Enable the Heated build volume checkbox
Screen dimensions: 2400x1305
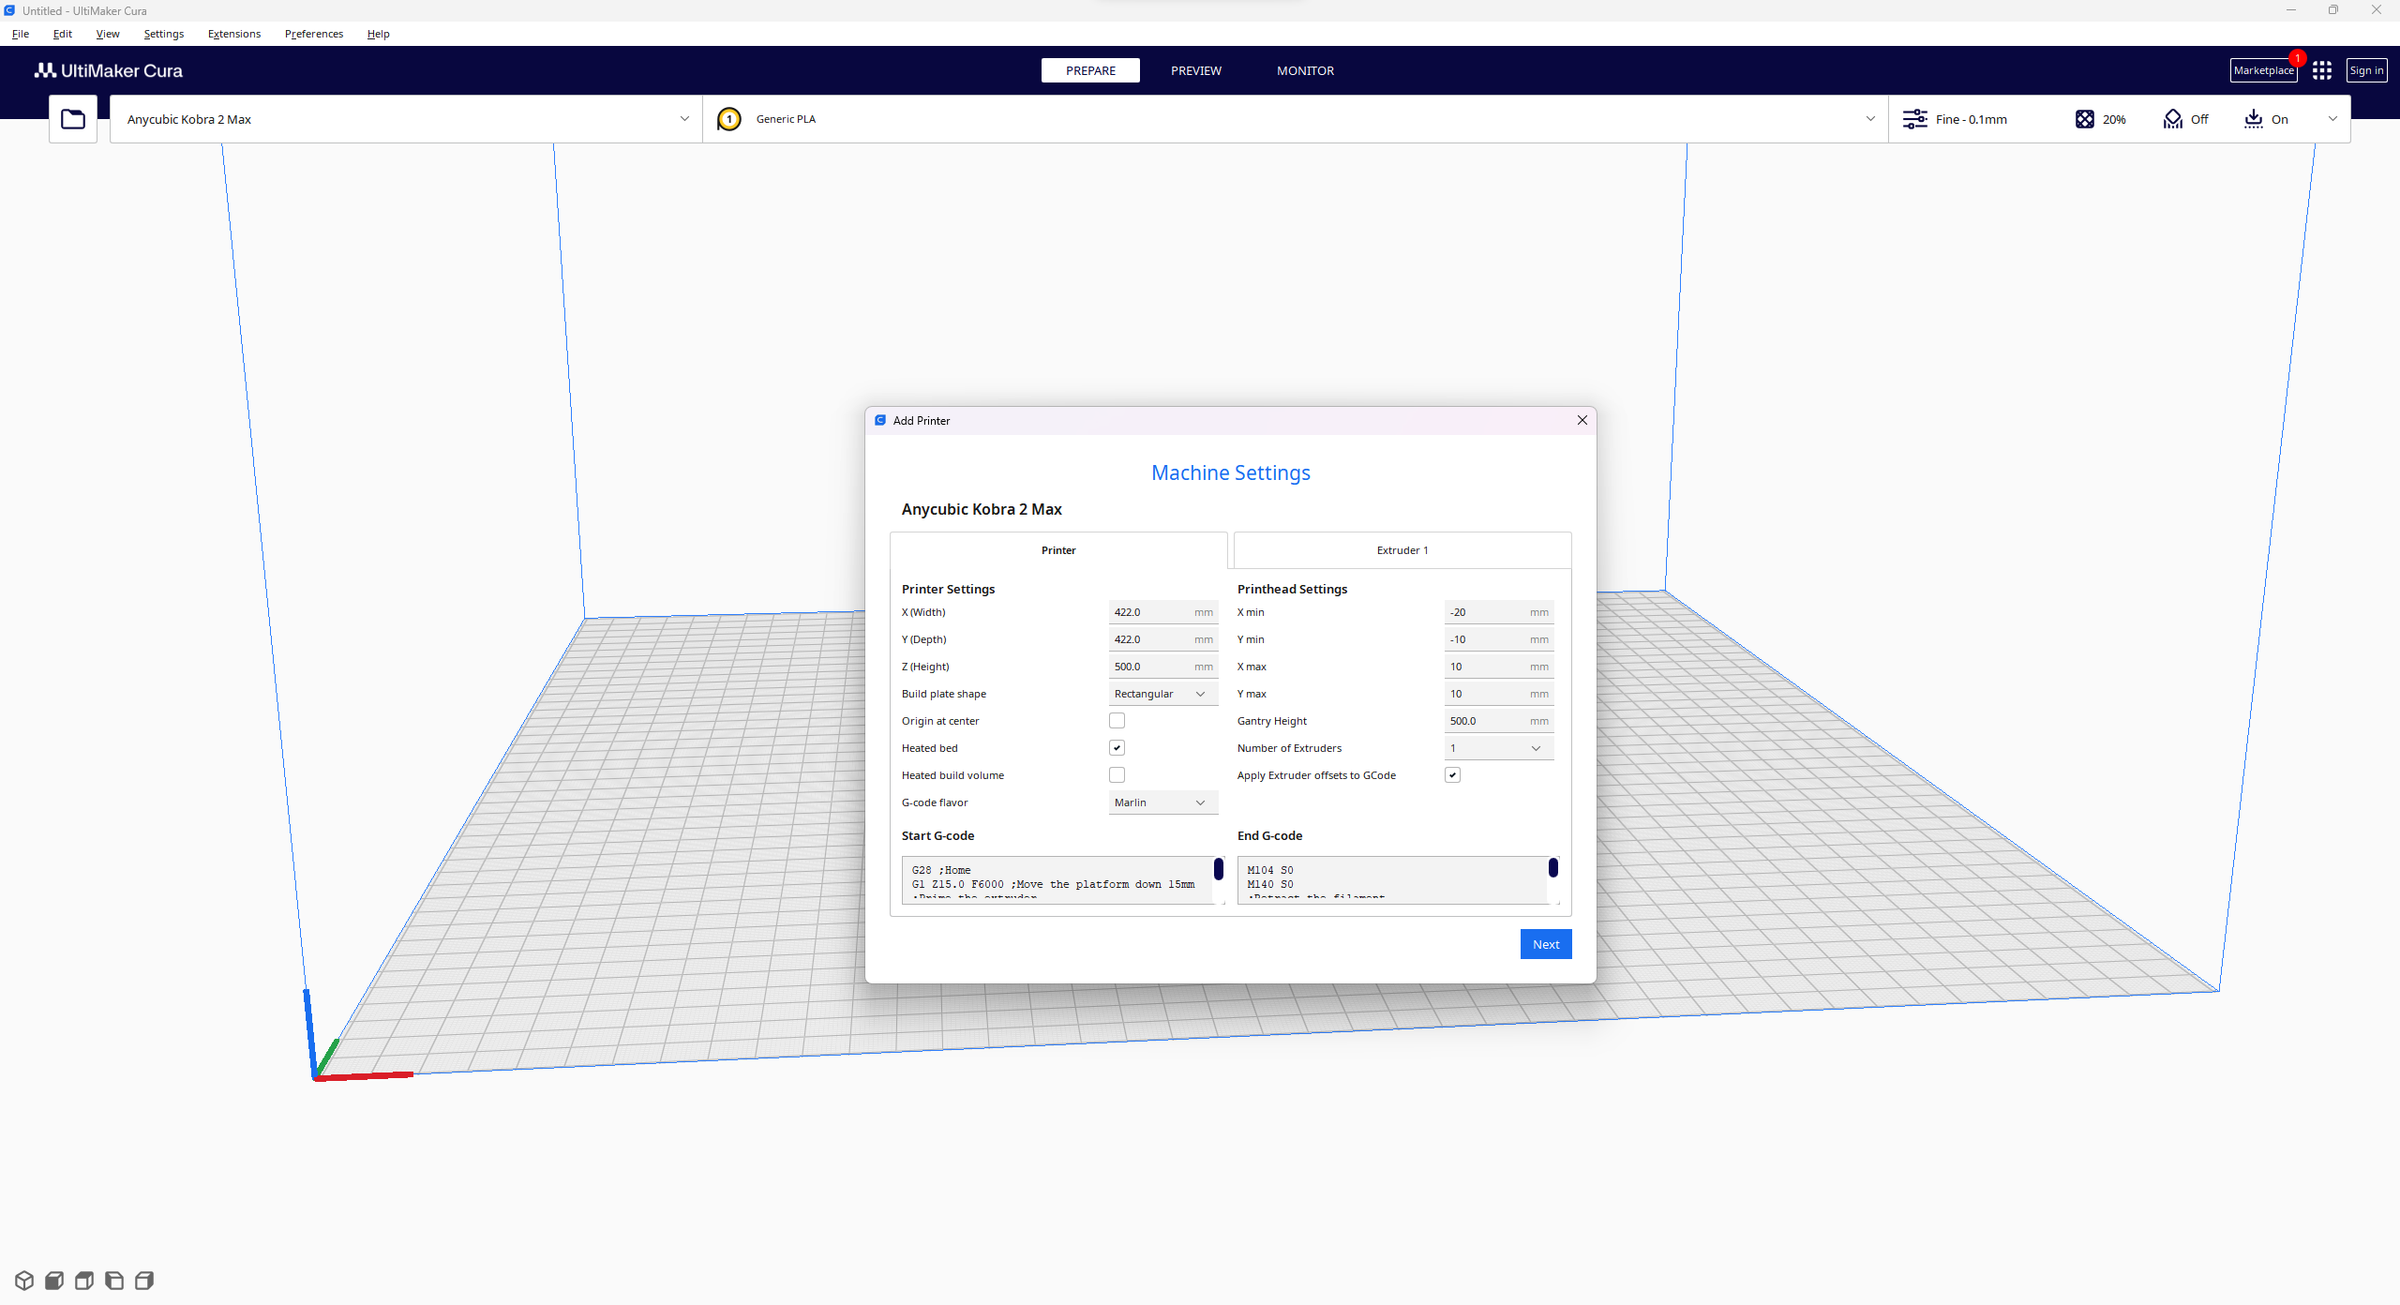tap(1116, 774)
